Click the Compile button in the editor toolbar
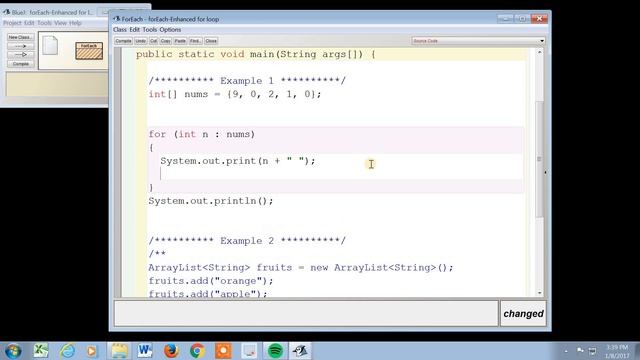The height and width of the screenshot is (360, 640). coord(123,41)
